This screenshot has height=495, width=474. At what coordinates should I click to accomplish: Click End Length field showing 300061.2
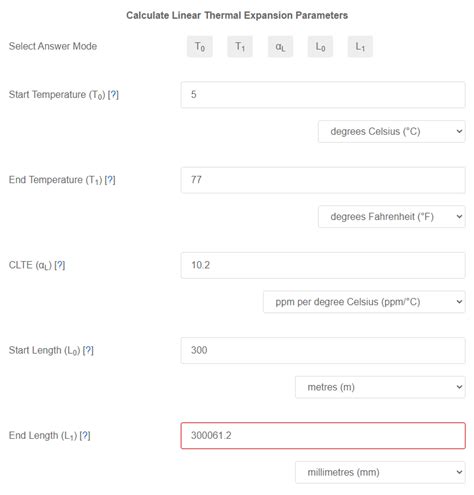point(323,436)
